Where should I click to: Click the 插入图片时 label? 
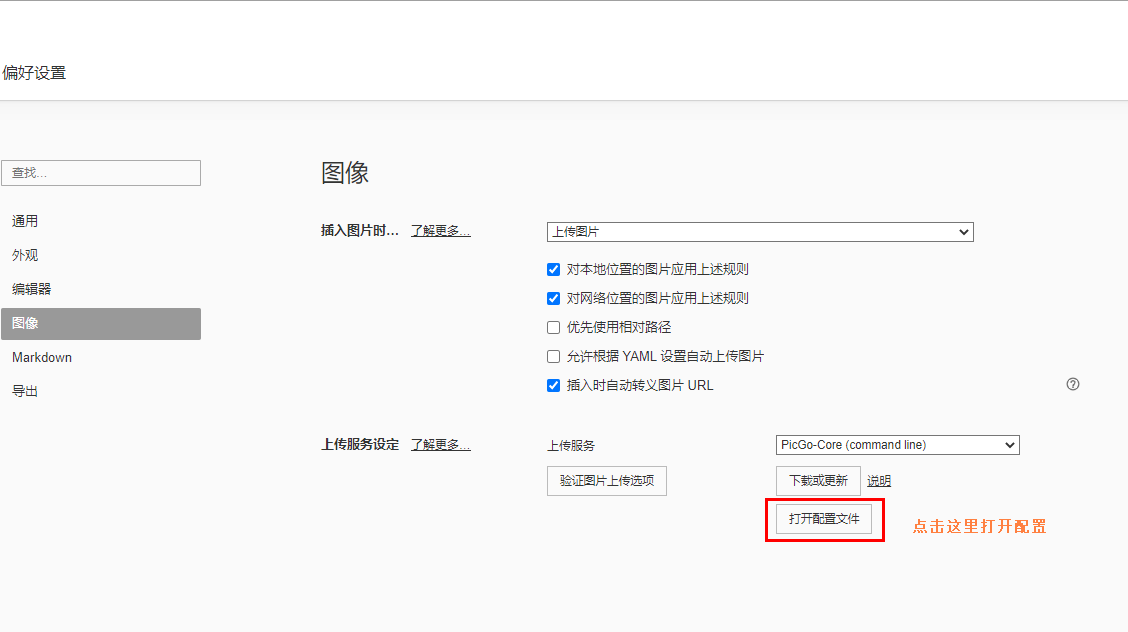360,231
